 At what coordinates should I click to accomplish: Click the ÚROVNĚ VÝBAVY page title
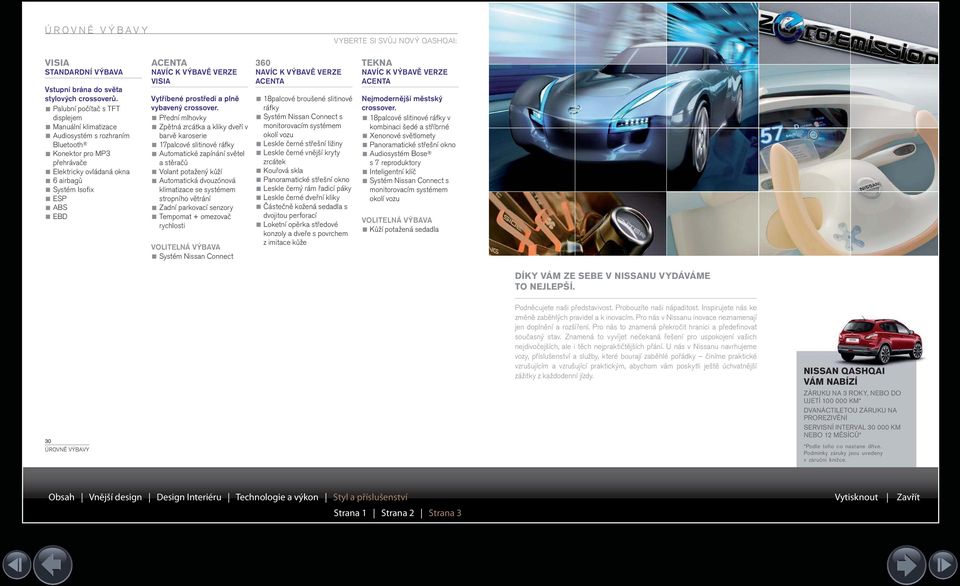pyautogui.click(x=96, y=29)
